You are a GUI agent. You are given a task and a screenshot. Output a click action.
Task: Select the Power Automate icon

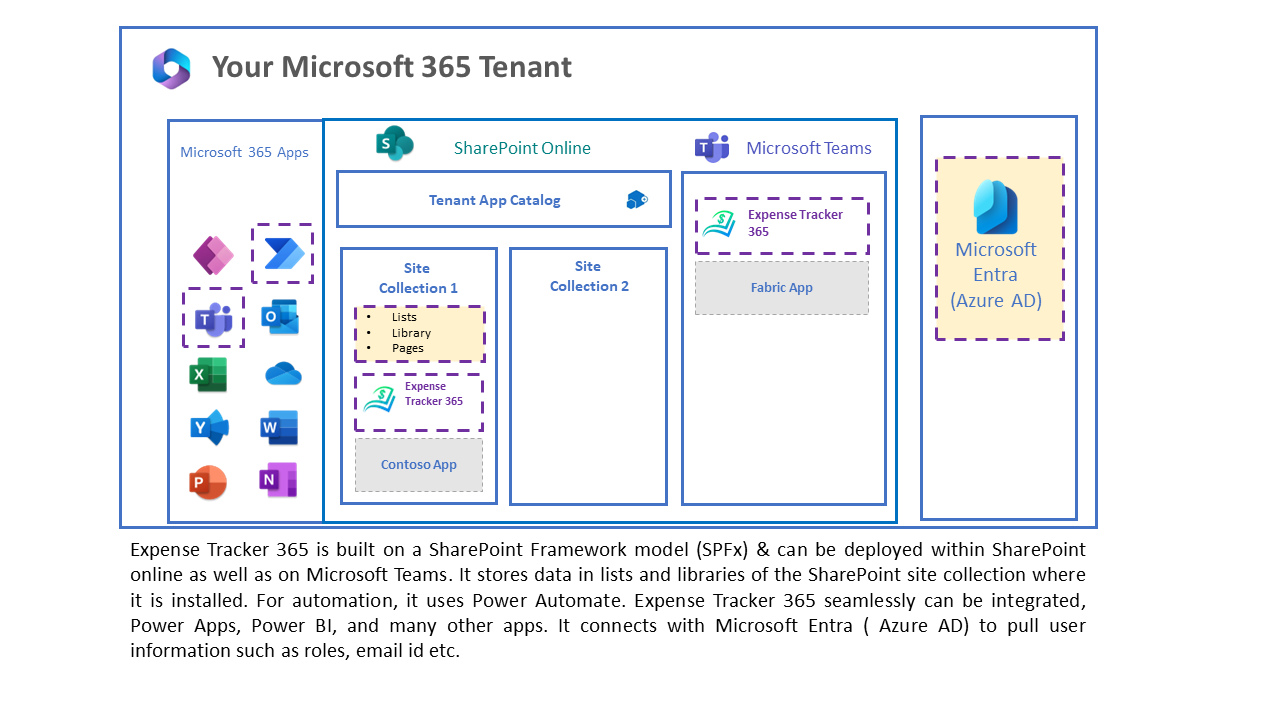[284, 254]
